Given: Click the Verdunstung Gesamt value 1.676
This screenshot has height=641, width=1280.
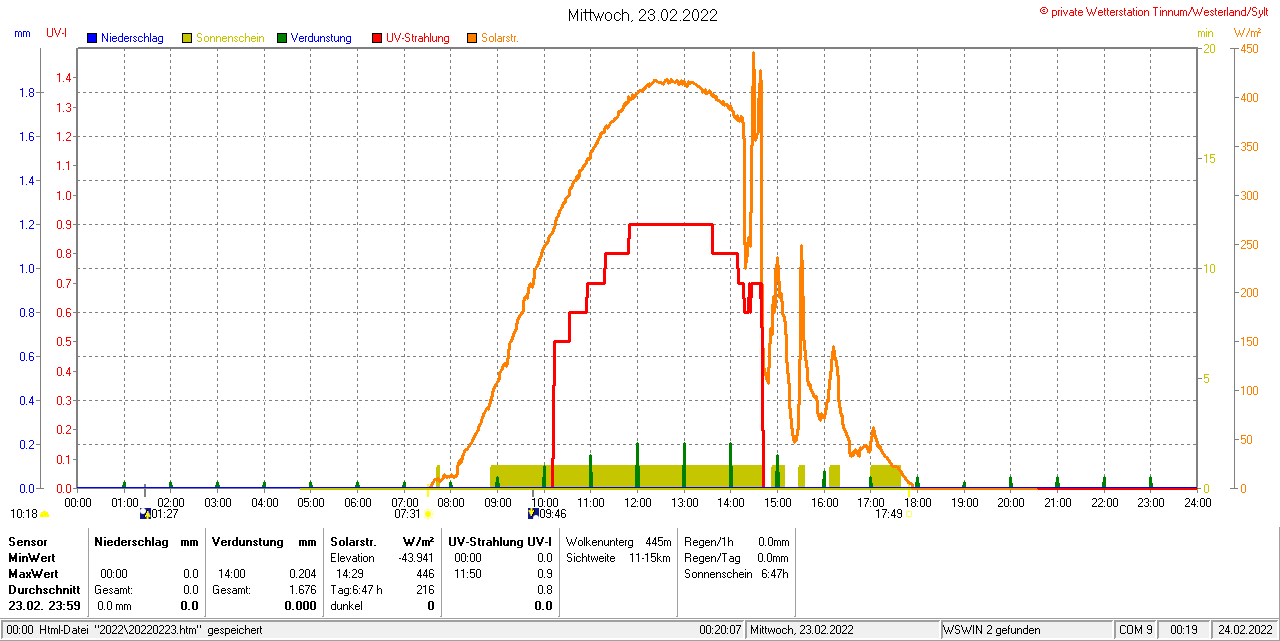Looking at the screenshot, I should [302, 590].
